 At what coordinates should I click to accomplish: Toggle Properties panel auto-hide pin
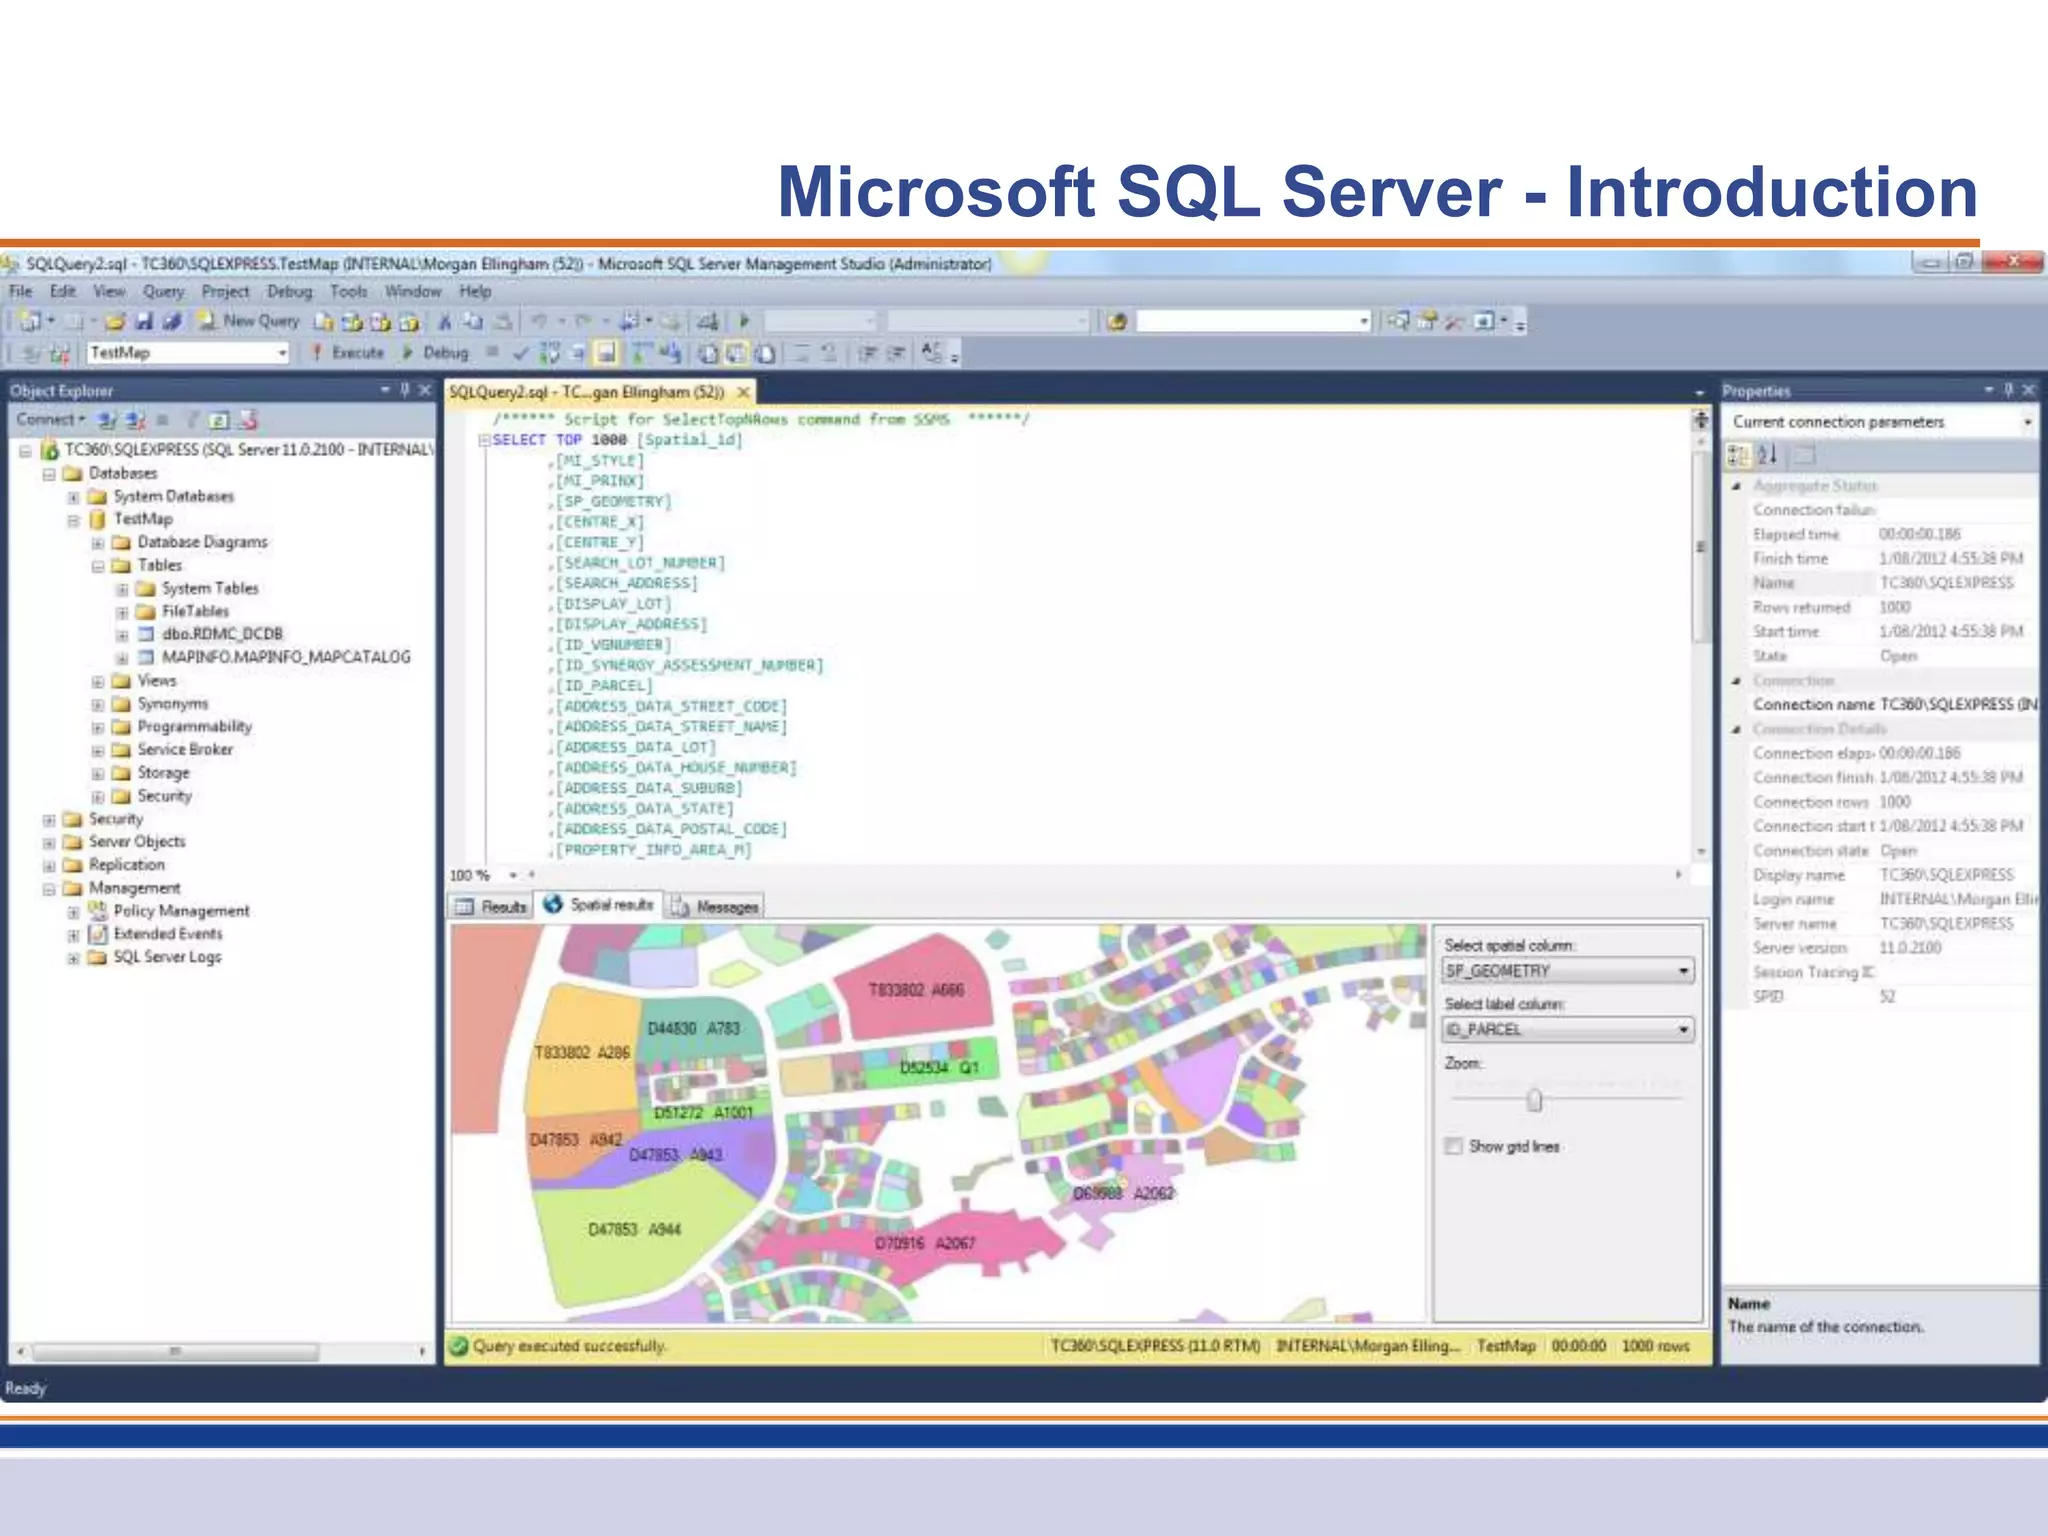[x=2008, y=390]
